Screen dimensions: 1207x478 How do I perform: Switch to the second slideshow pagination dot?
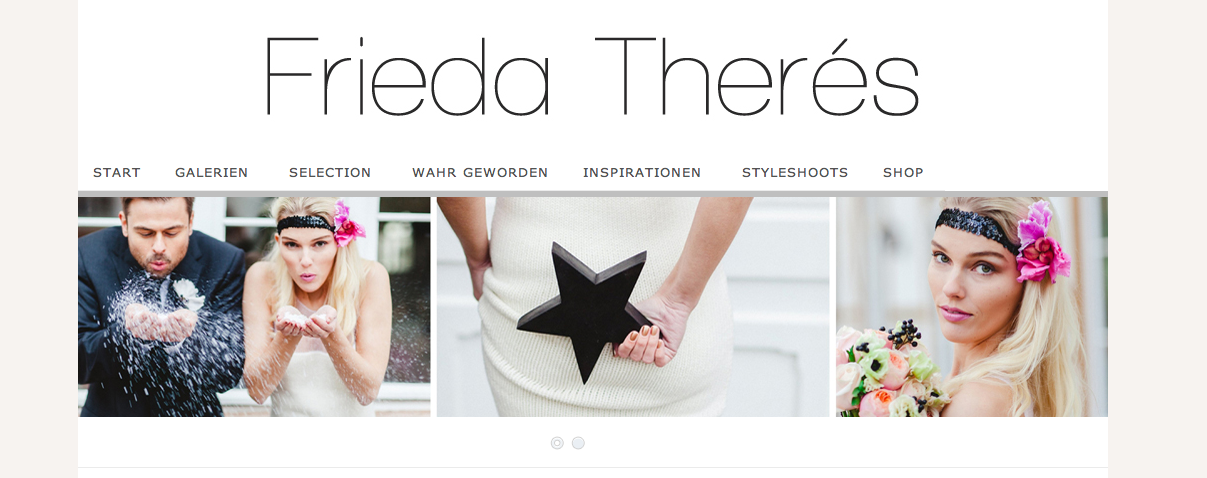click(578, 443)
